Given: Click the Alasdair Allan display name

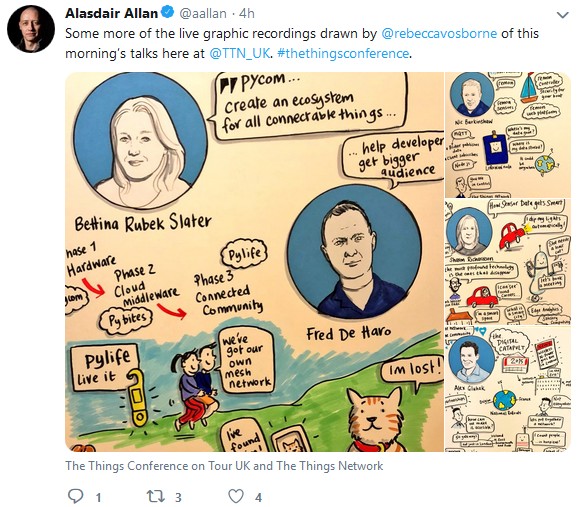Looking at the screenshot, I should [x=112, y=13].
